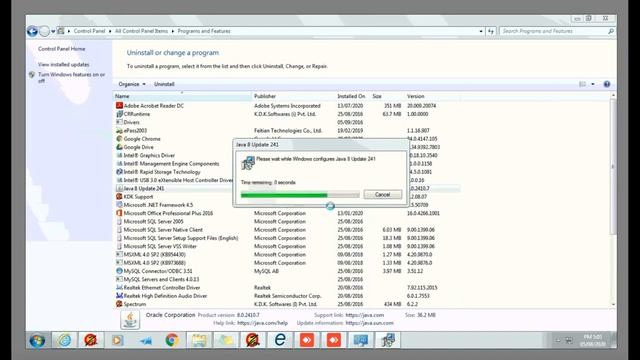Click the Google Drive list icon
Viewport: 640px width, 360px height.
(x=119, y=147)
